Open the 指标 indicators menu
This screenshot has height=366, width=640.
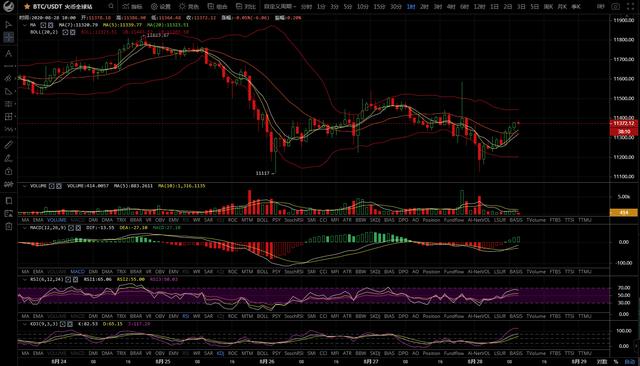132,7
